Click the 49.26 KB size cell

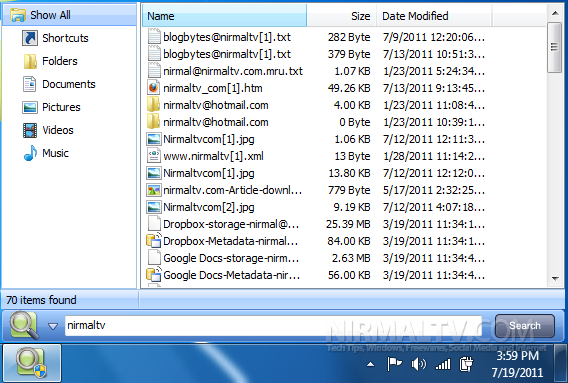pos(349,88)
